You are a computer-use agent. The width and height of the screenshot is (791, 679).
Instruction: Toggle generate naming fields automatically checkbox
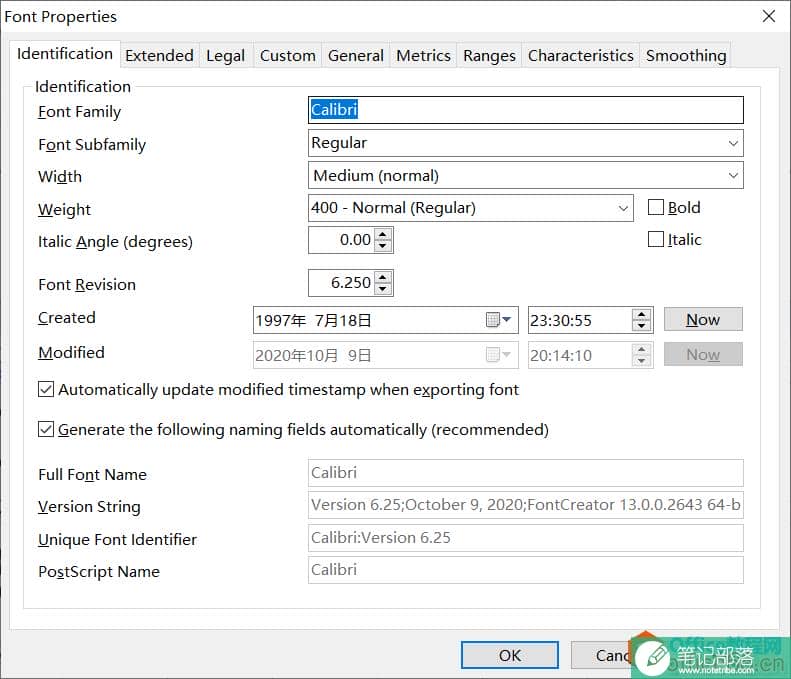[x=46, y=429]
